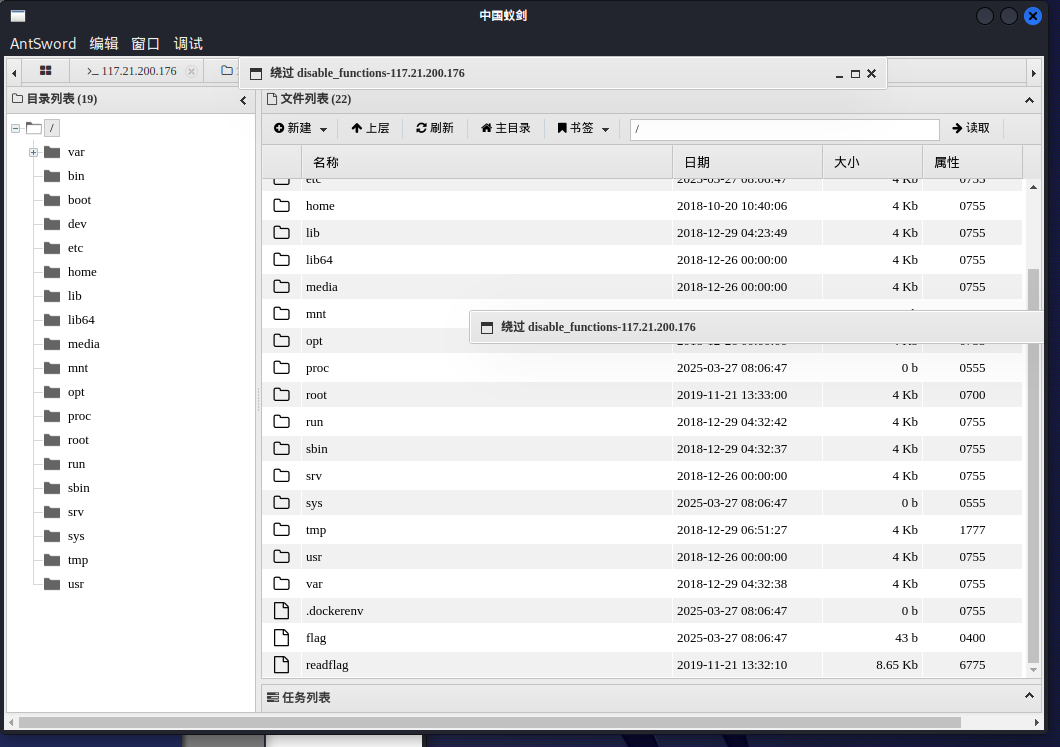Image resolution: width=1060 pixels, height=747 pixels.
Task: Maximize the 绕过 disable_functions dialog
Action: (x=855, y=74)
